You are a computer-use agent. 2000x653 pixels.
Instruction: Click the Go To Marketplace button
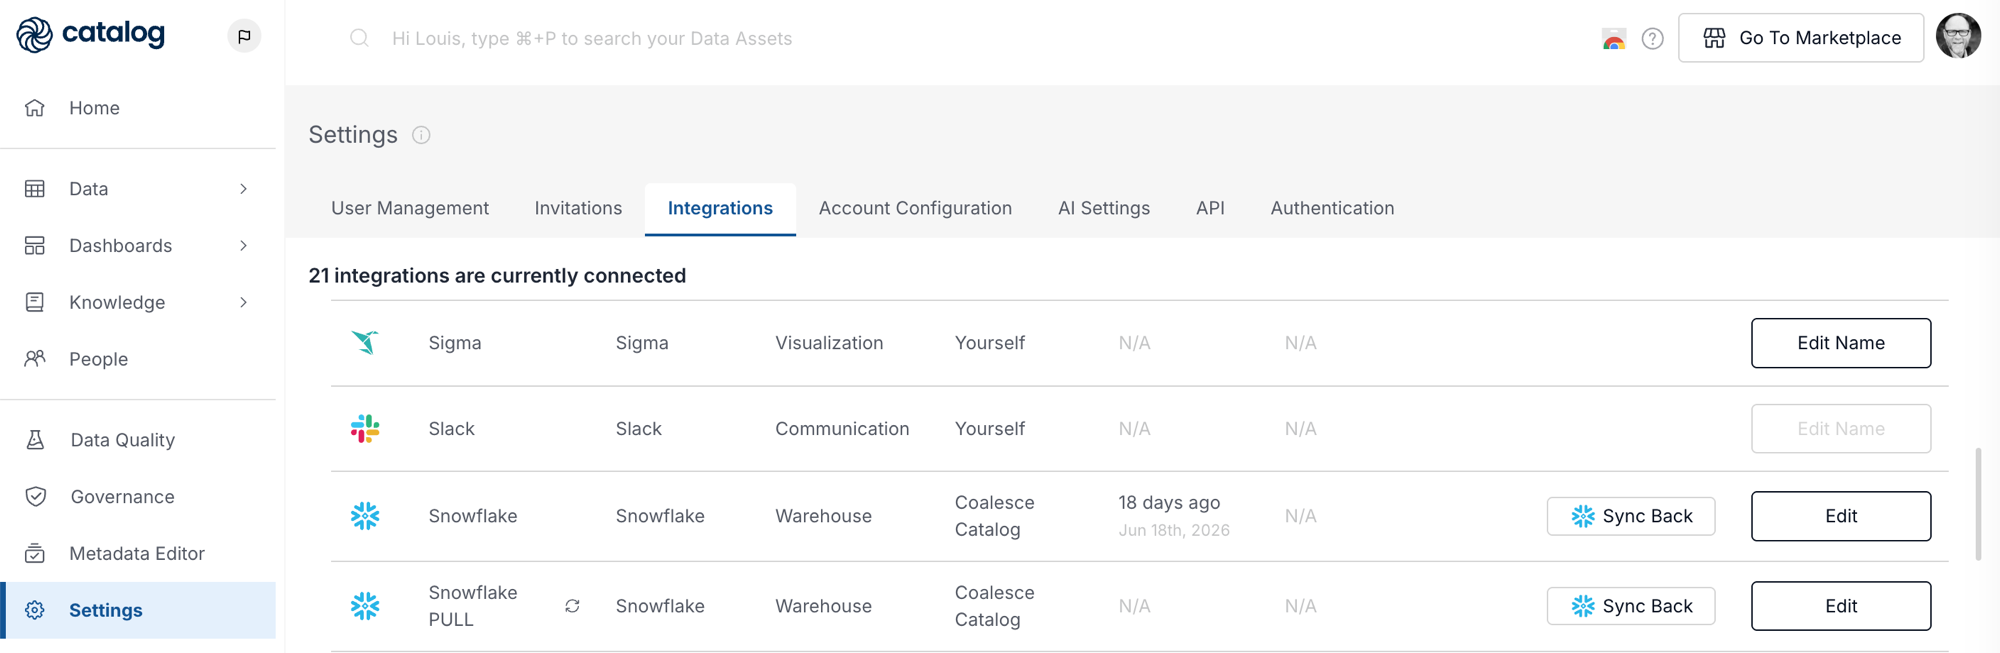[1801, 38]
